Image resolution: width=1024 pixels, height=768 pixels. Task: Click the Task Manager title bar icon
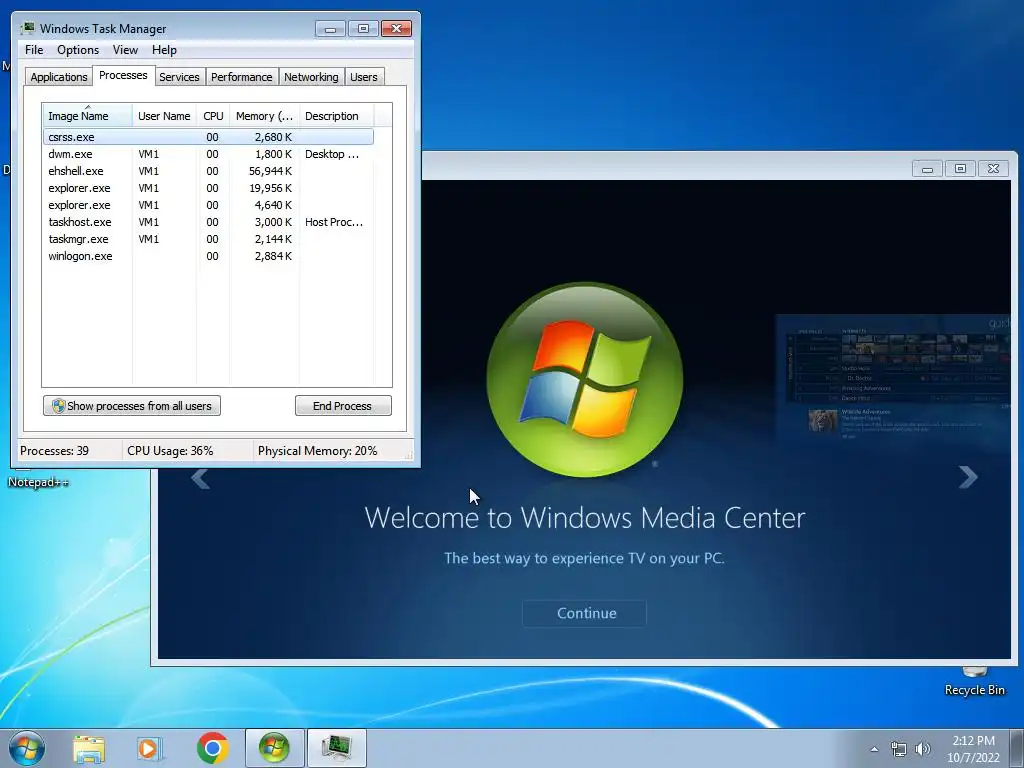[x=28, y=28]
